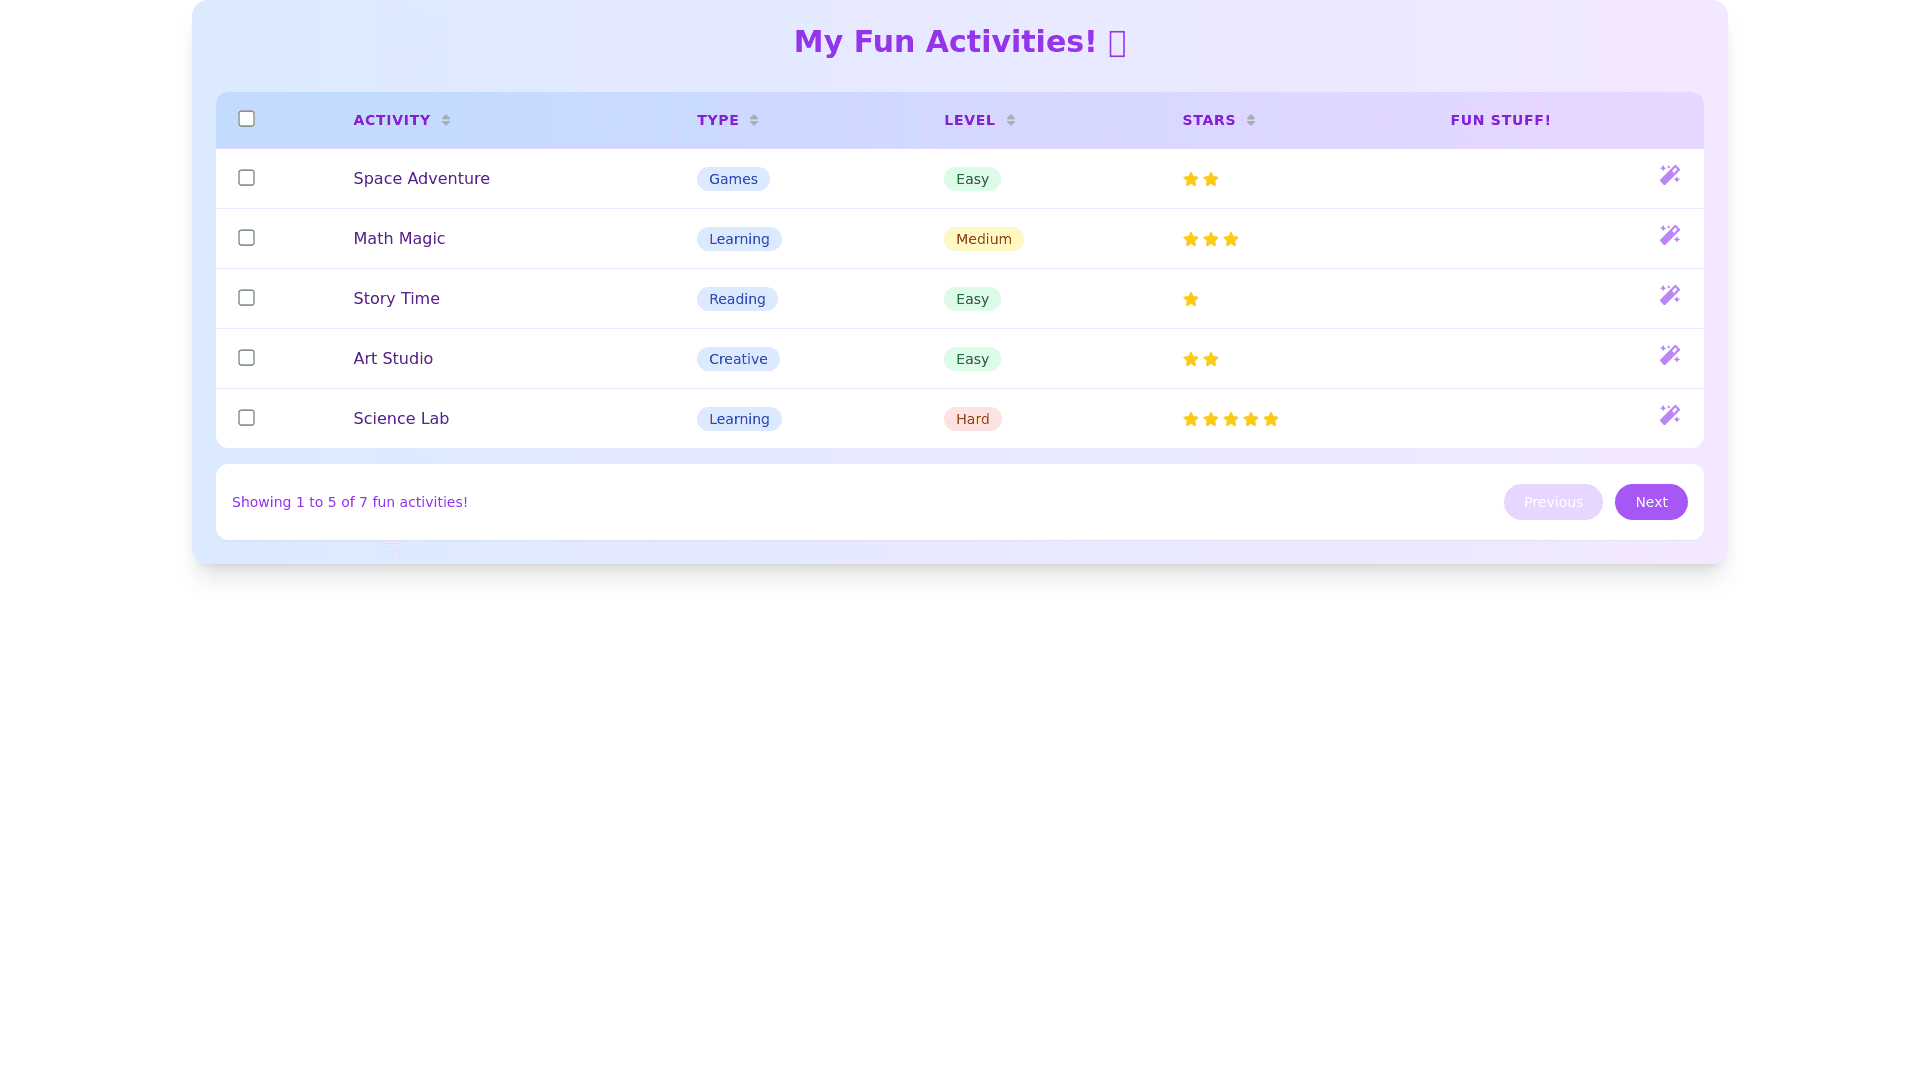Sort table by Level column

1010,120
